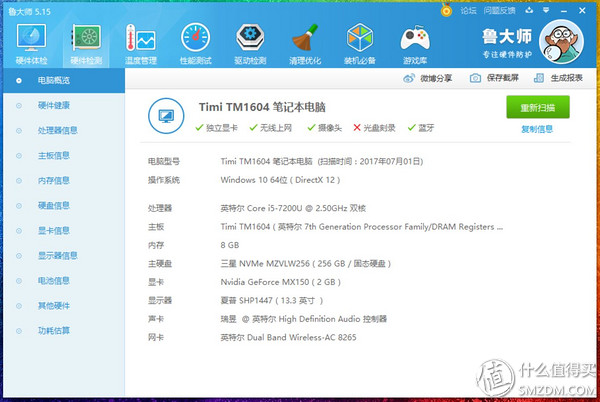Click the gold medal icon in title bar
Viewport: 600px width, 402px height.
(446, 10)
